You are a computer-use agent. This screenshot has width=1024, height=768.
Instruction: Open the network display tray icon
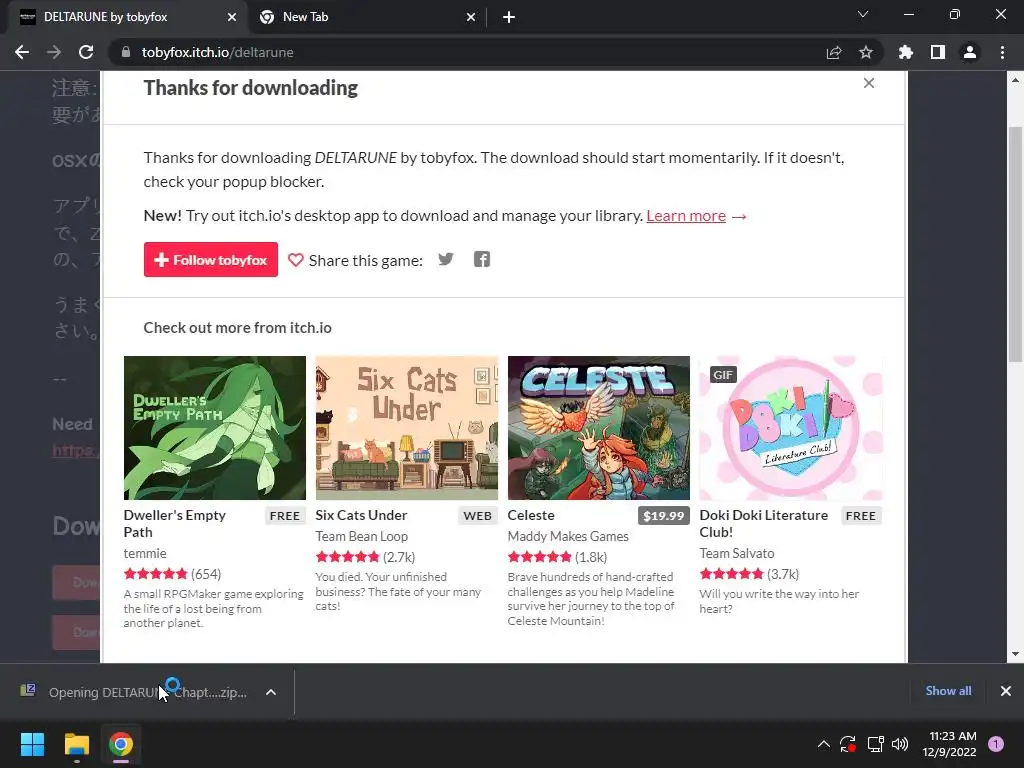tap(875, 744)
